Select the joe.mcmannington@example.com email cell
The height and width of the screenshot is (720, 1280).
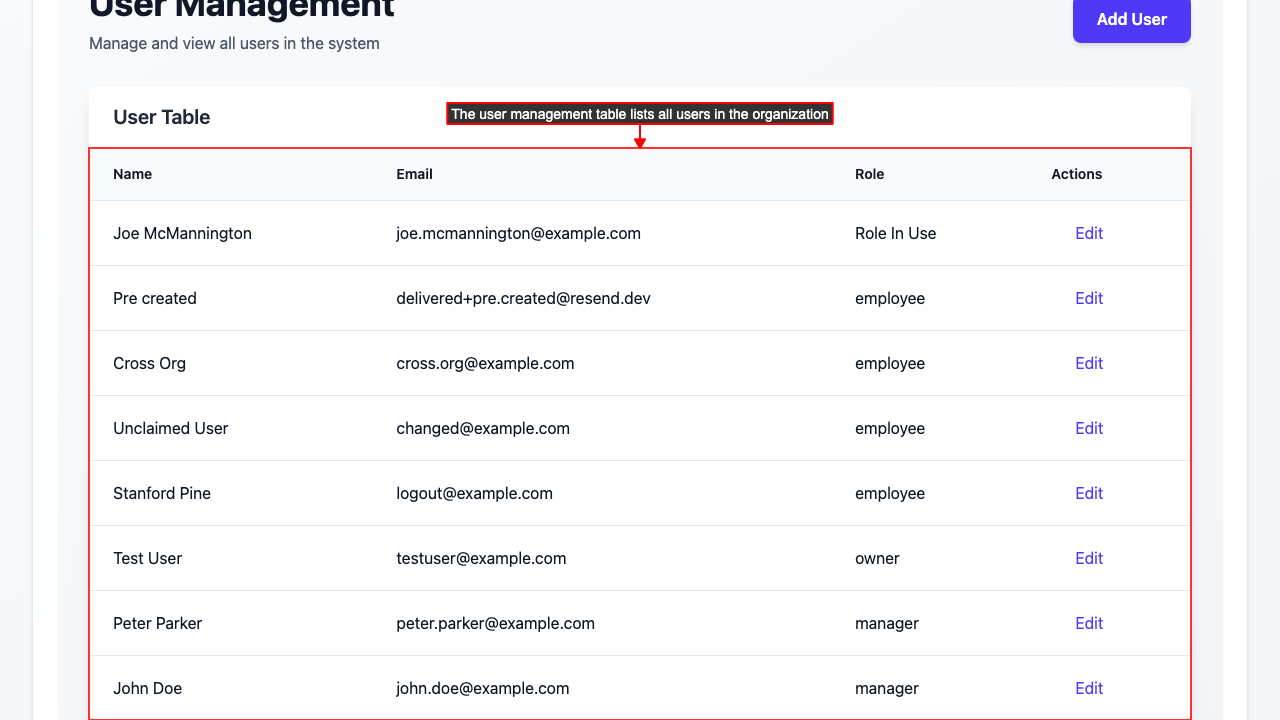point(518,233)
